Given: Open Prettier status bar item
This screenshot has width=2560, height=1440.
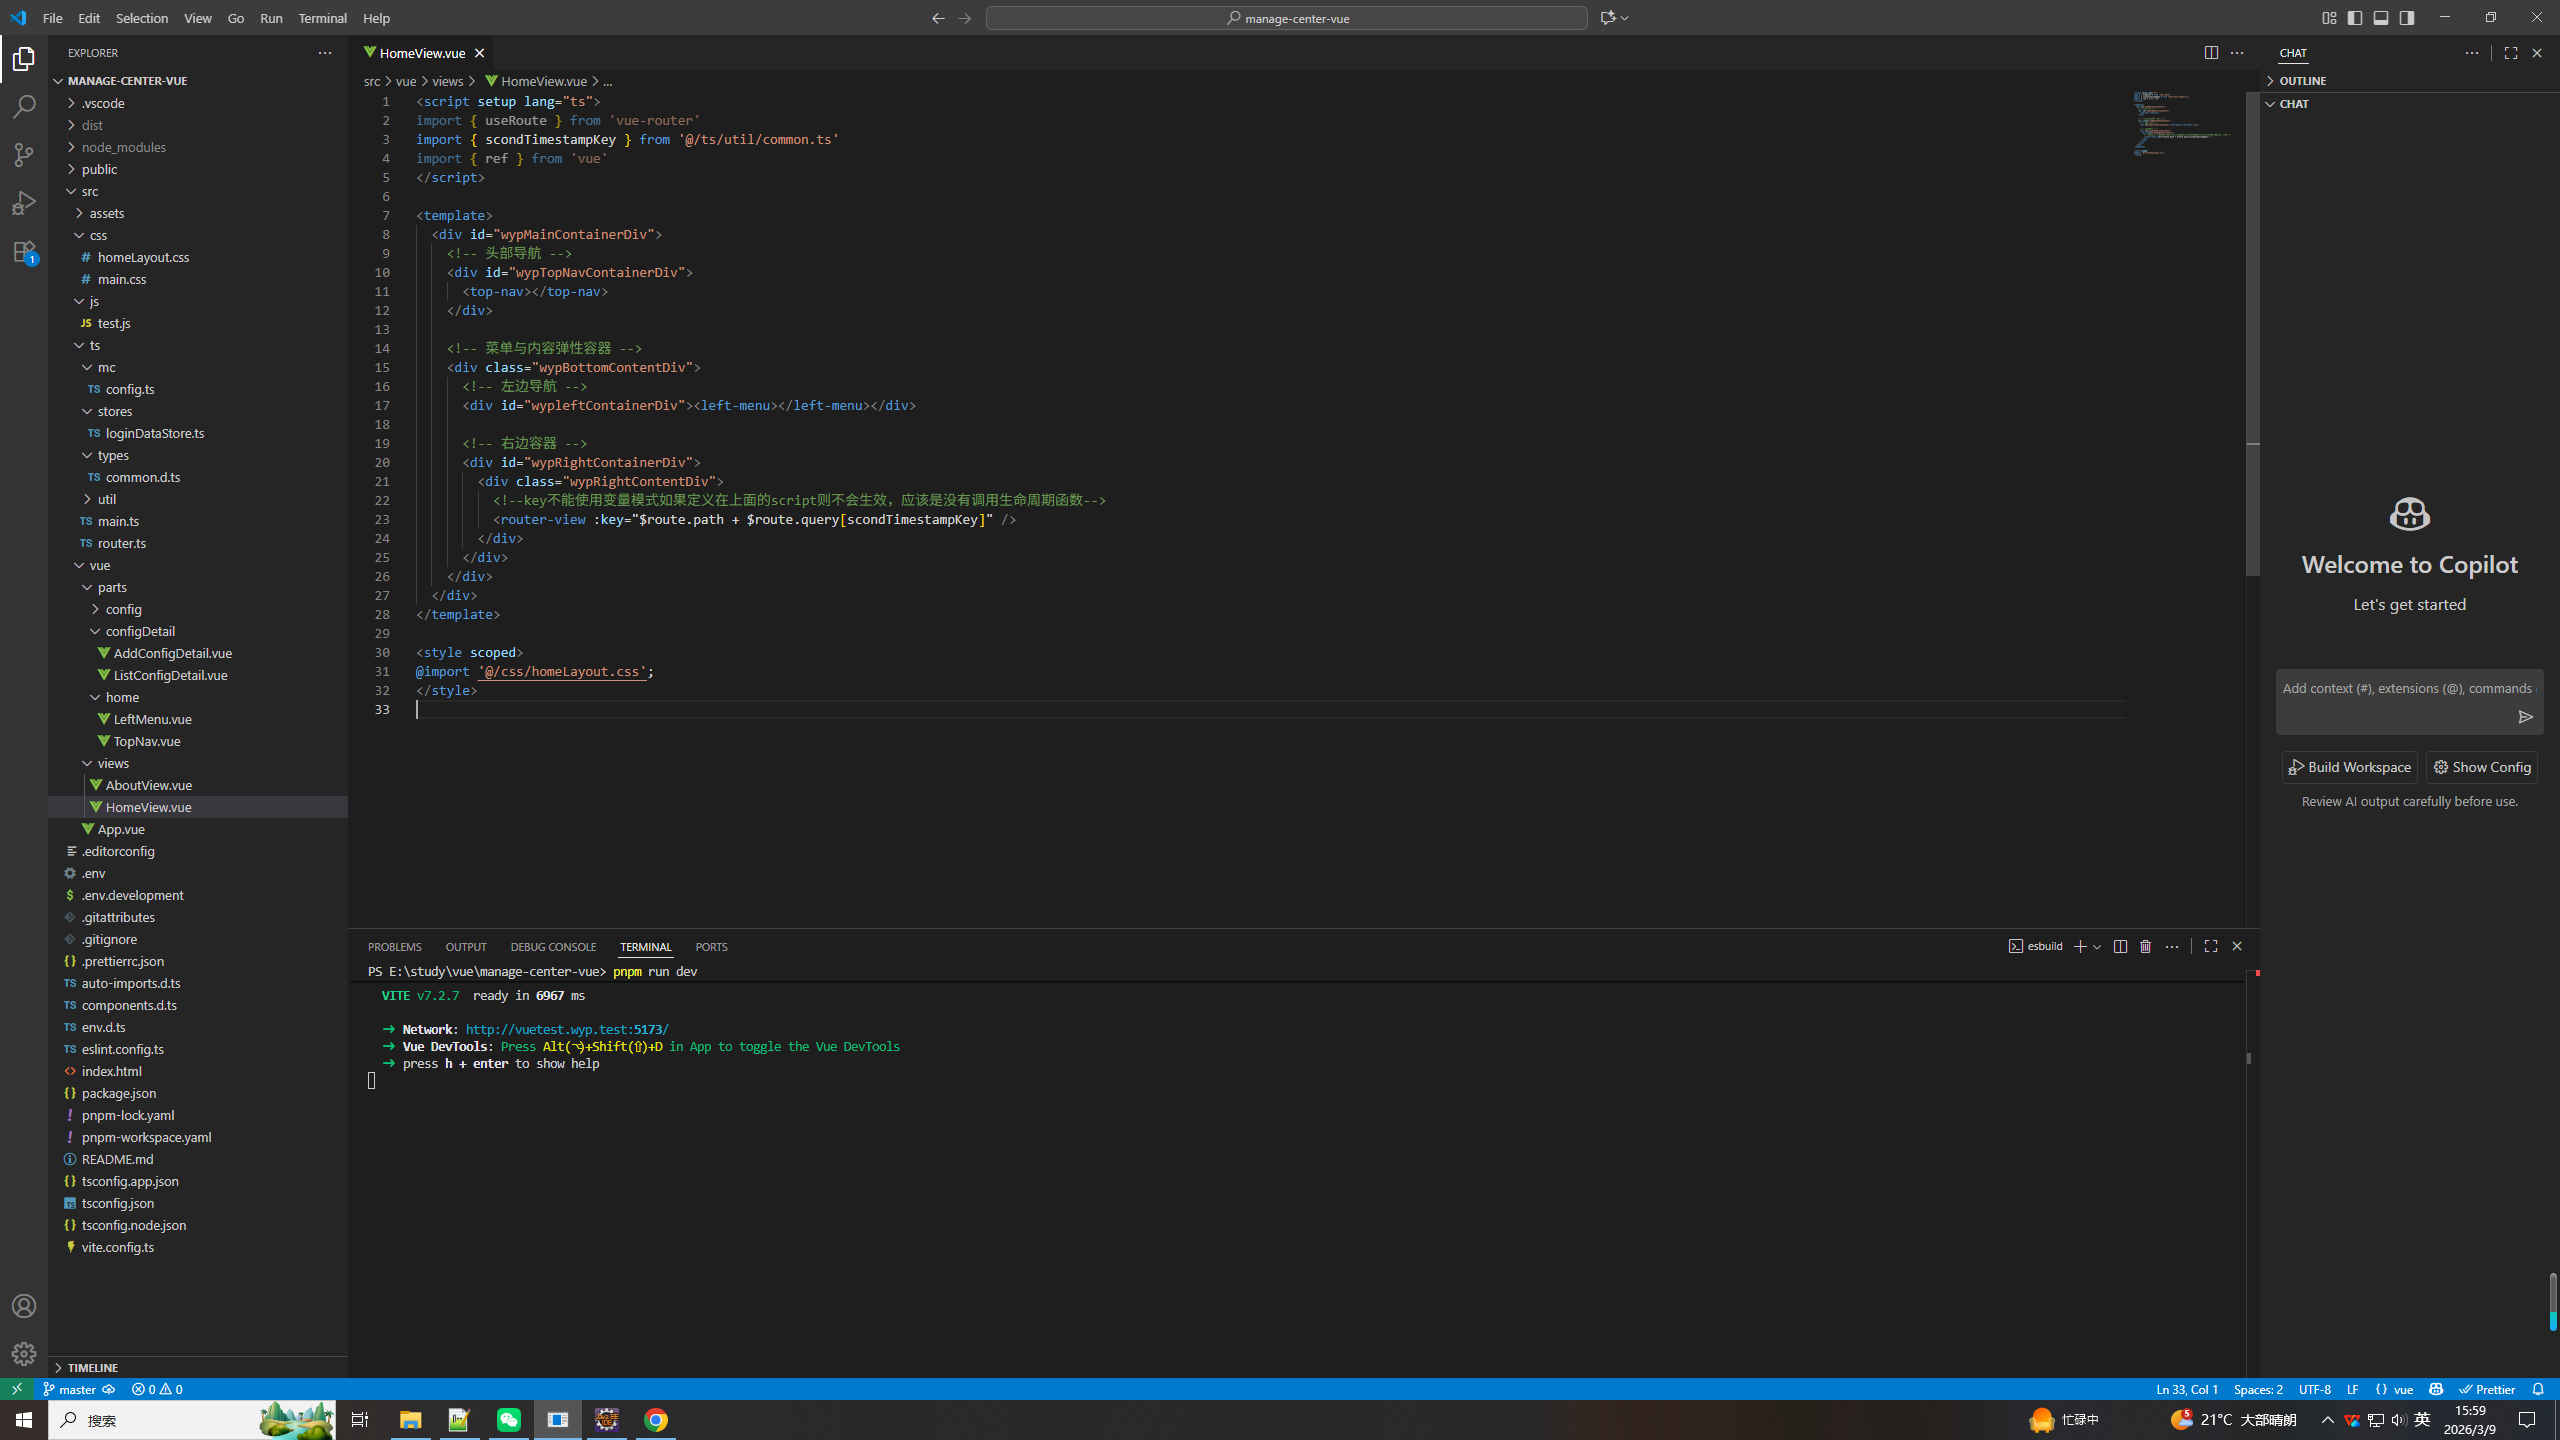Looking at the screenshot, I should [x=2488, y=1389].
